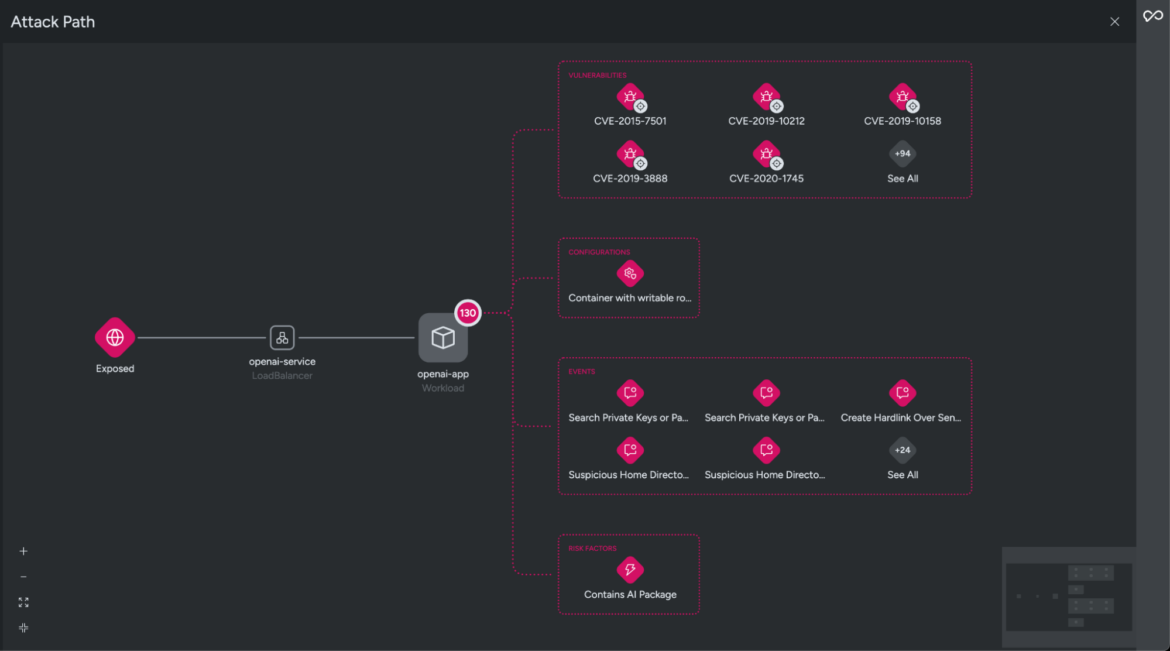Click the Attack Path title text
The height and width of the screenshot is (651, 1170).
pos(53,22)
